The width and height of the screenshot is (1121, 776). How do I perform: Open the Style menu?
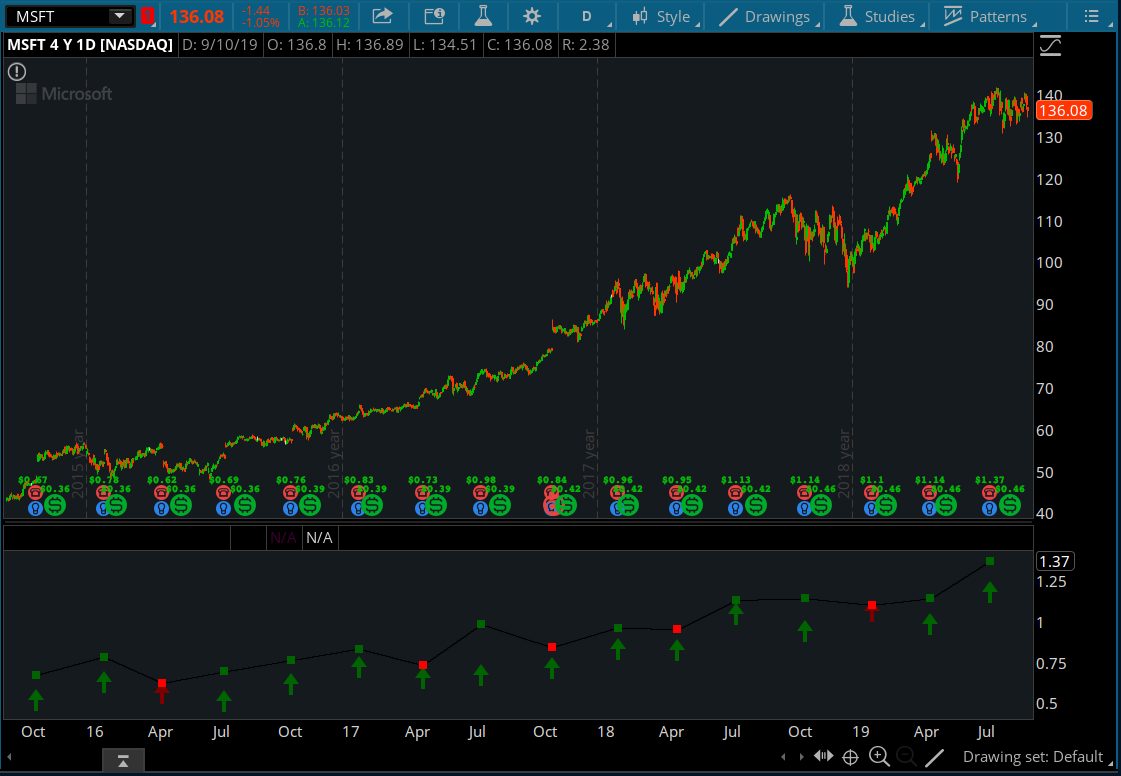pos(661,16)
